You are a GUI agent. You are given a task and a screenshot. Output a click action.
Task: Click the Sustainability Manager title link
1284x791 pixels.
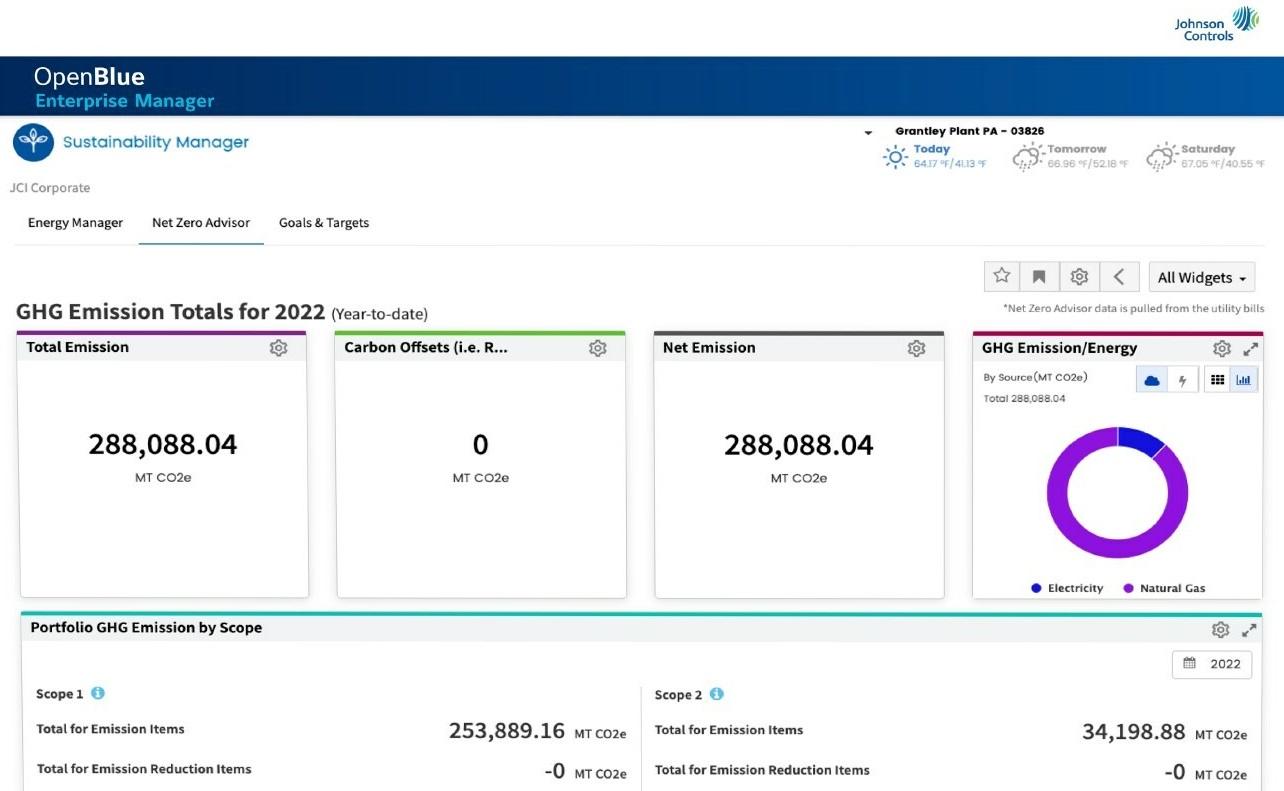click(x=156, y=142)
